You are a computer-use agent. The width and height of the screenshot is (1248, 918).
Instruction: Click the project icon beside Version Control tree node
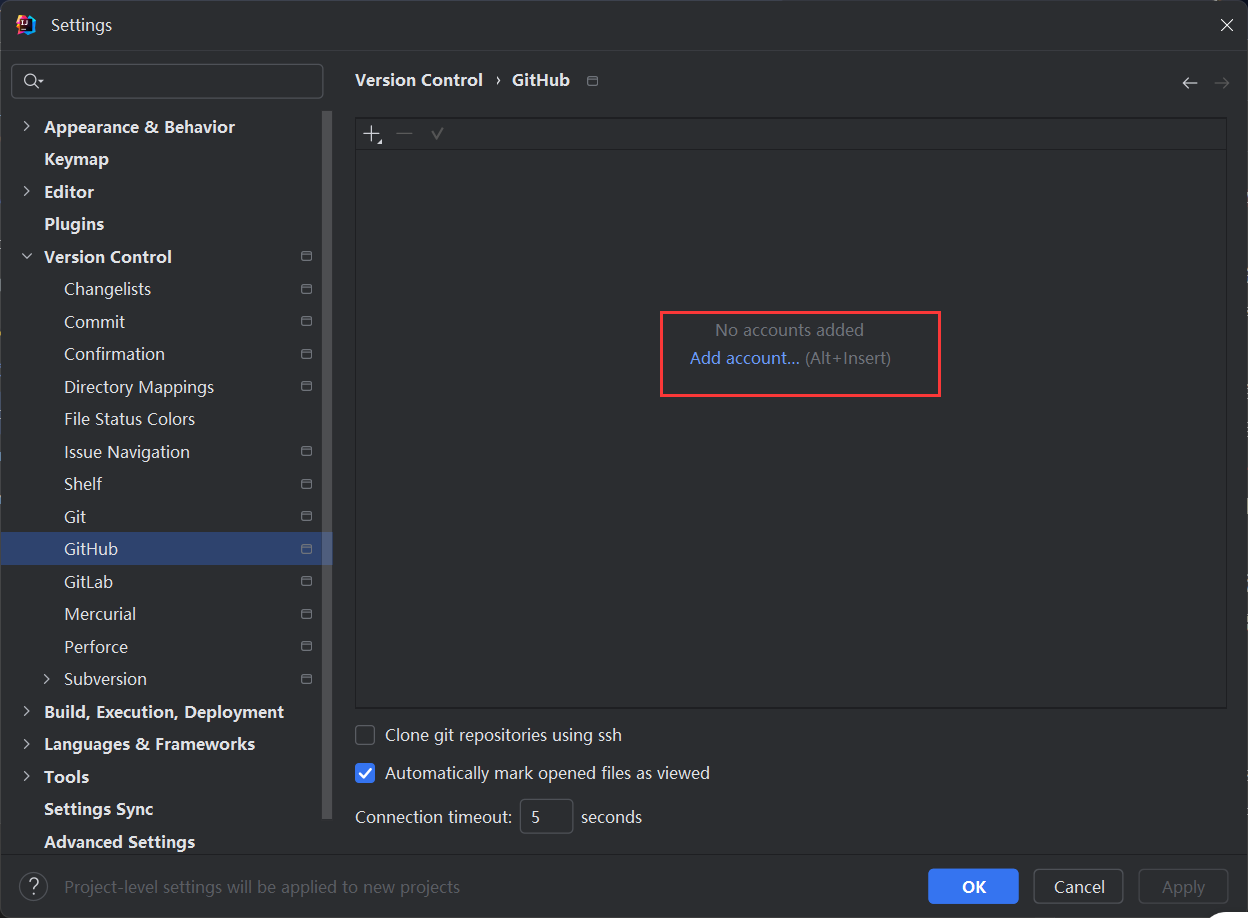[307, 257]
